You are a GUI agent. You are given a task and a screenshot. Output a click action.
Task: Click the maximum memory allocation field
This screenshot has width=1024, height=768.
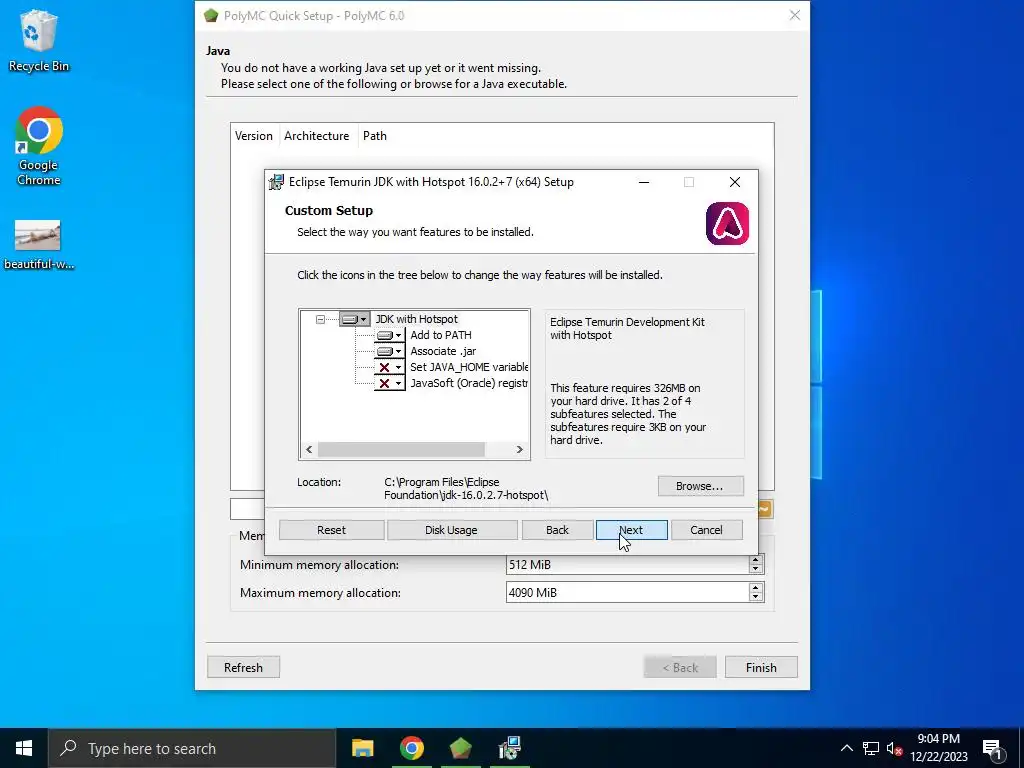(627, 593)
